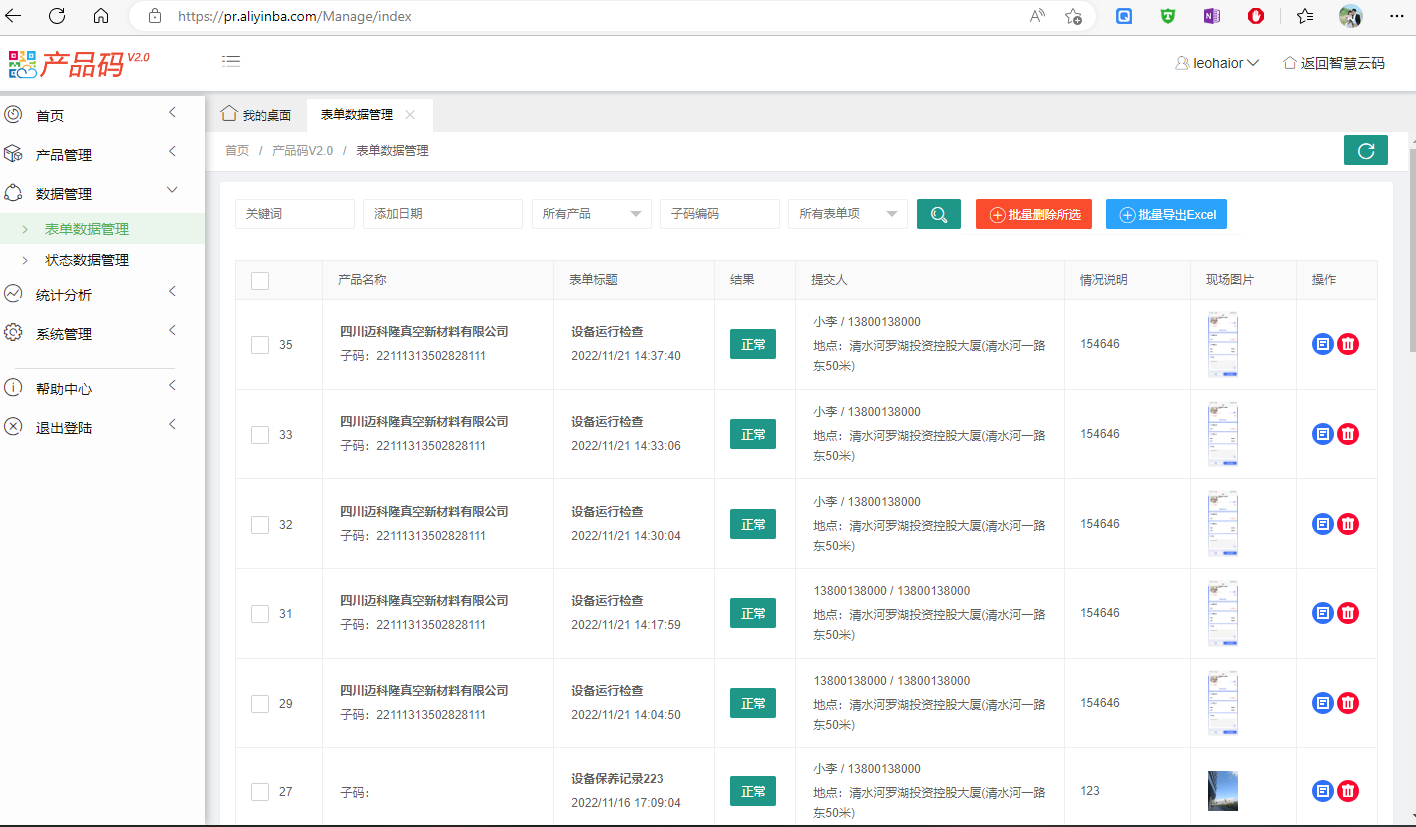The height and width of the screenshot is (827, 1416).
Task: Open the 所有表单项 dropdown filter
Action: (847, 214)
